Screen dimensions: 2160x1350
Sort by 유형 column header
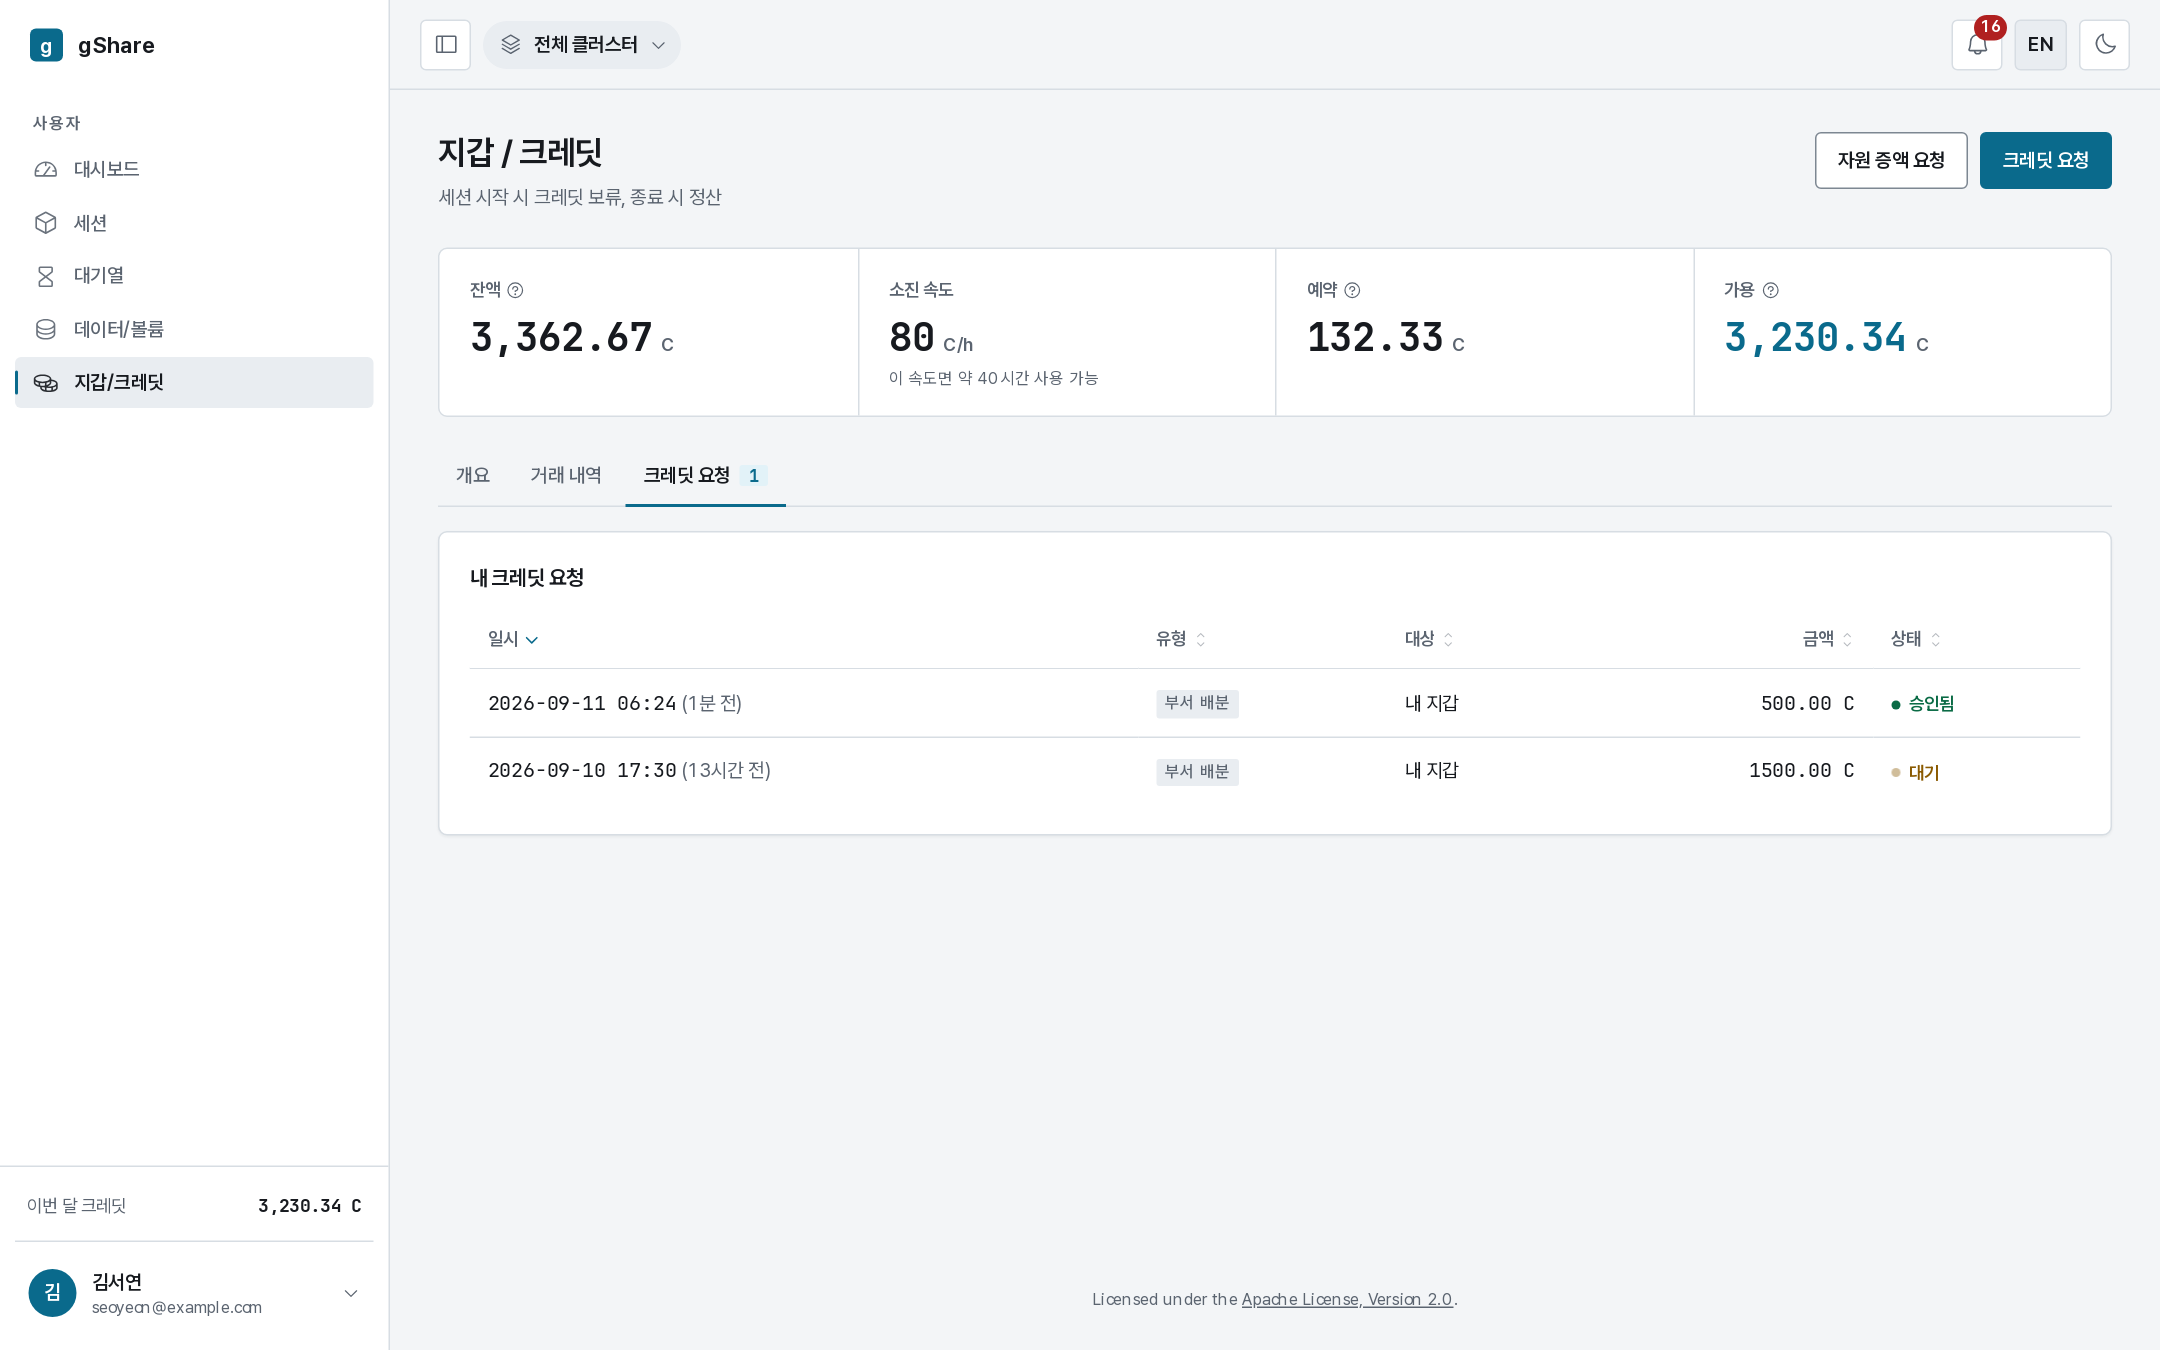[x=1181, y=639]
